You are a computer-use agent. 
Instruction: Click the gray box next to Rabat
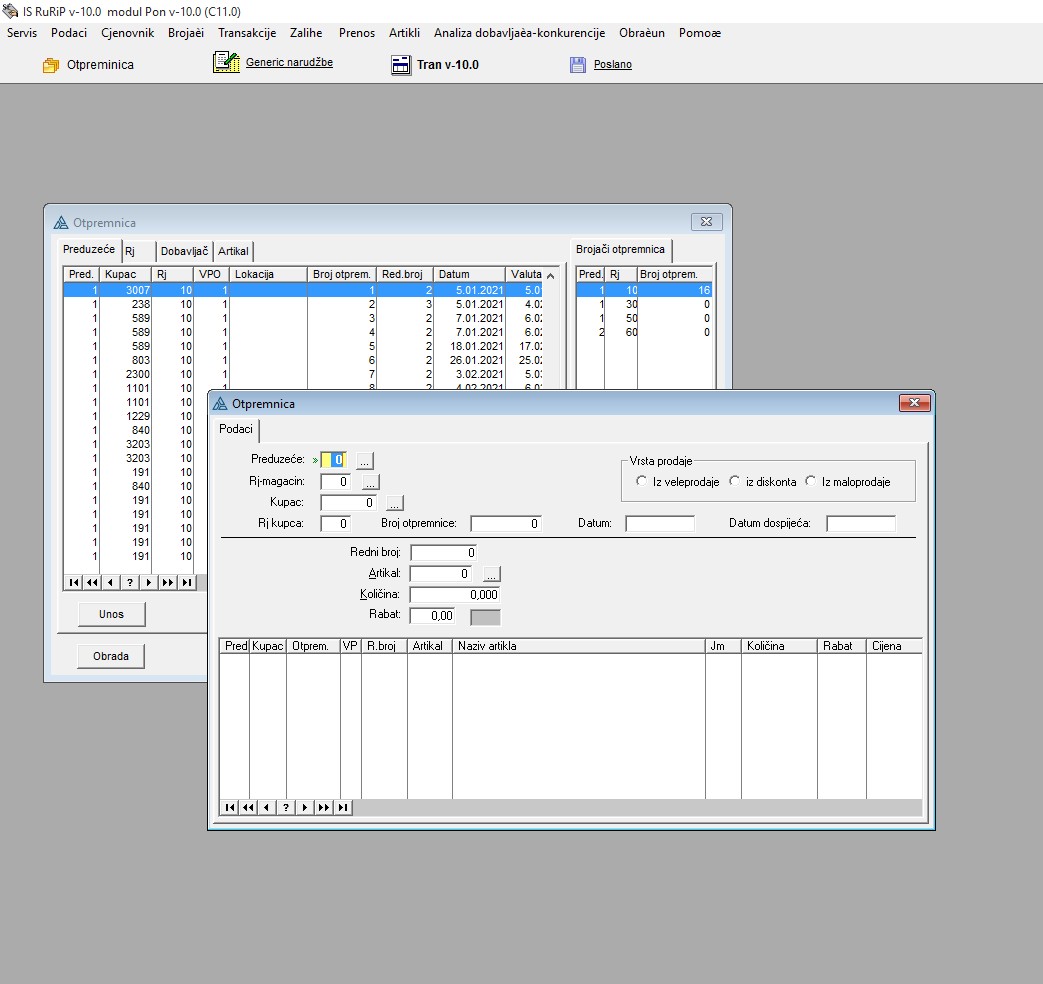pos(485,616)
